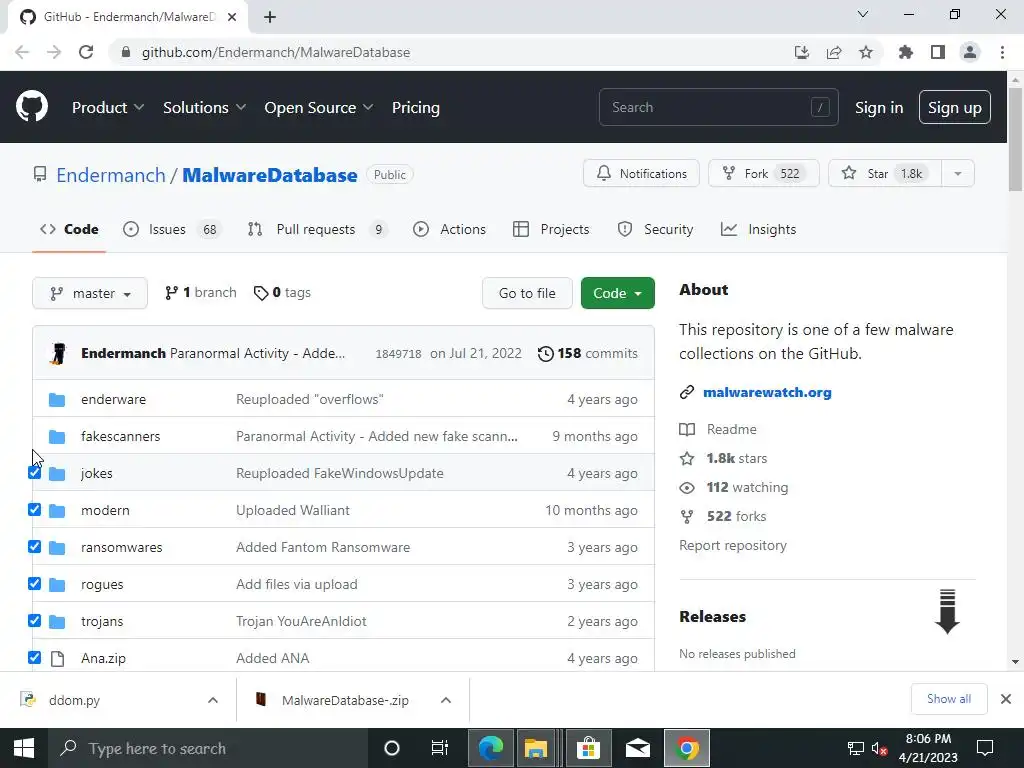Uncheck the modern folder checkbox
Viewport: 1024px width, 768px height.
[x=35, y=509]
